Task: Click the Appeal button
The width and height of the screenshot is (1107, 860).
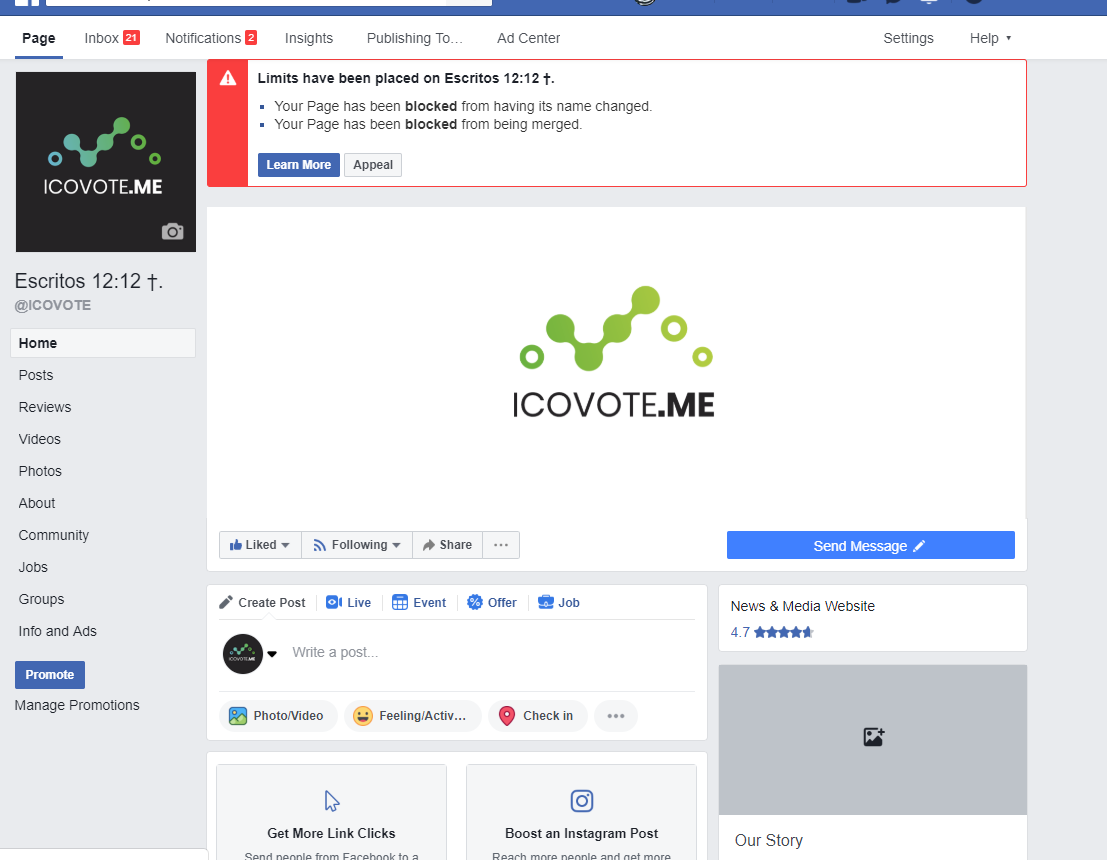Action: pos(373,165)
